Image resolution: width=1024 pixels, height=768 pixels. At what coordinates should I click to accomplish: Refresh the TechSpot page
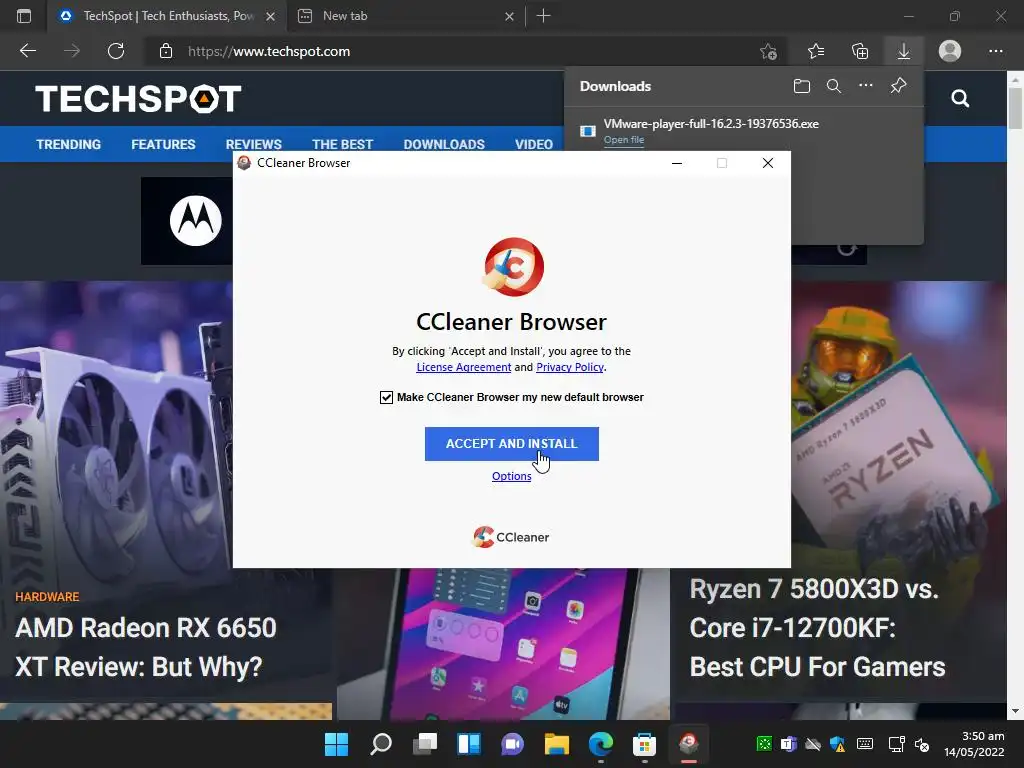[x=116, y=51]
